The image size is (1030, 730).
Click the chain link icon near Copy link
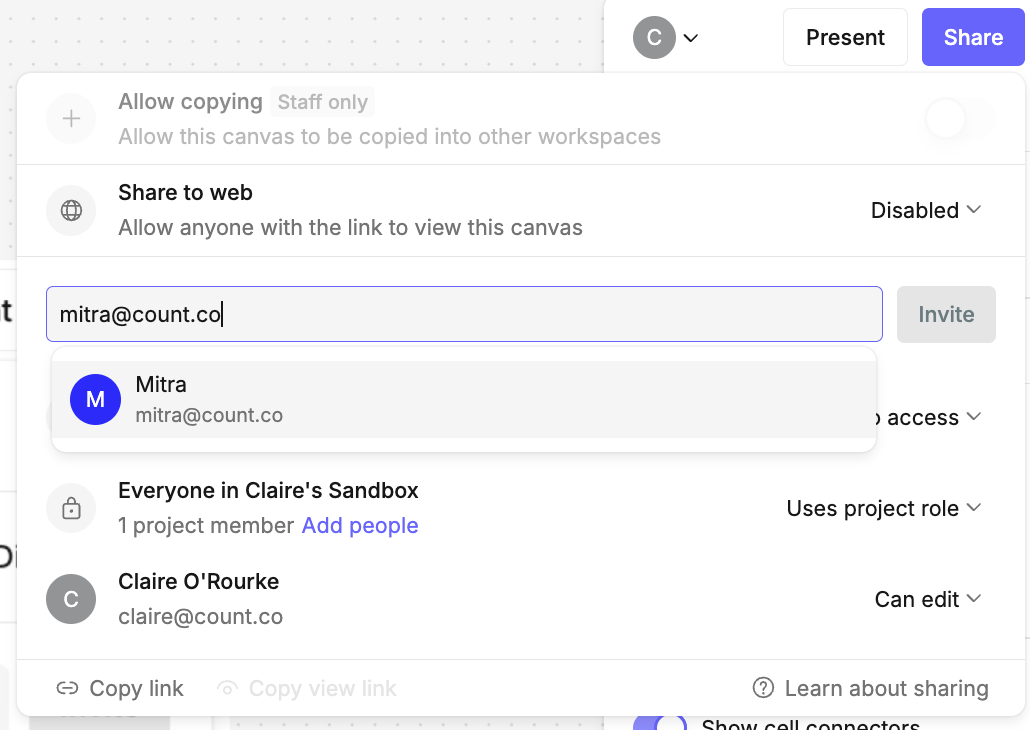pyautogui.click(x=67, y=688)
